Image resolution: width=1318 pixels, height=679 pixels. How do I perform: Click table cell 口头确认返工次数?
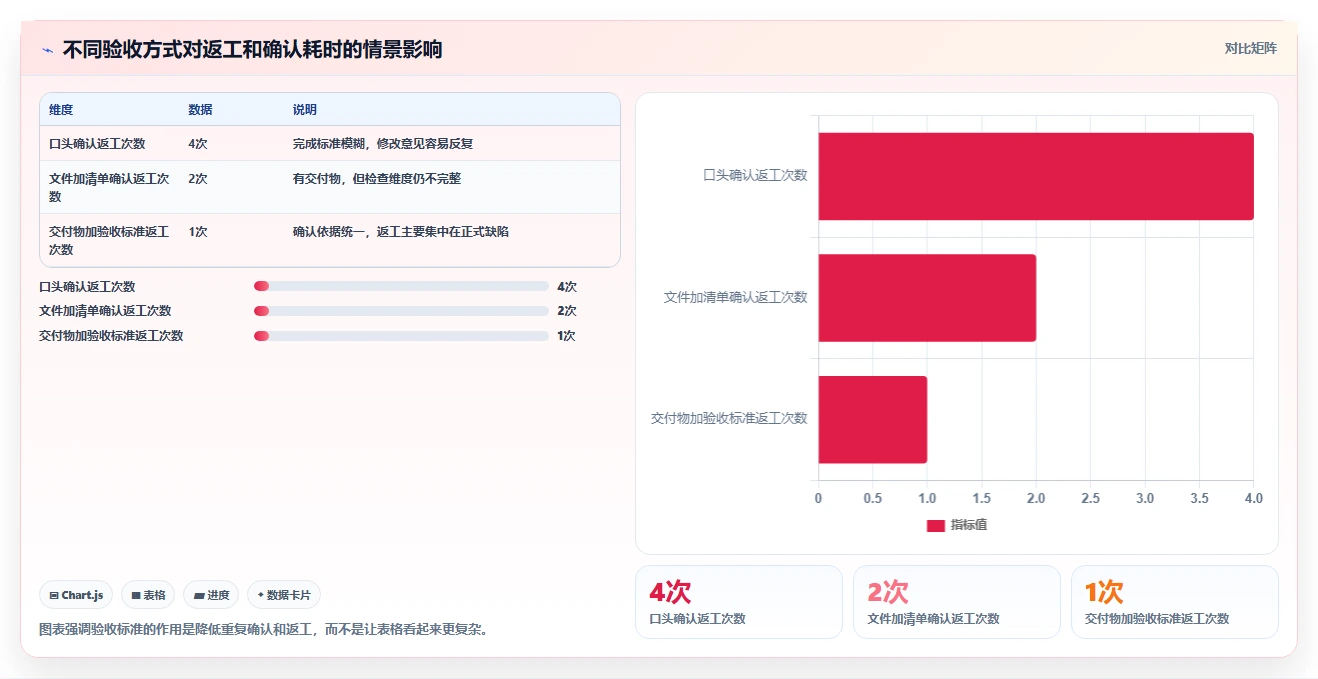(x=97, y=144)
